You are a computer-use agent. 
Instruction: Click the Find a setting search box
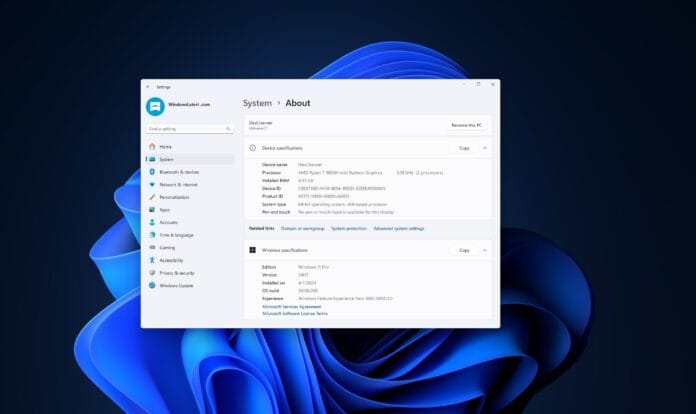[x=189, y=129]
